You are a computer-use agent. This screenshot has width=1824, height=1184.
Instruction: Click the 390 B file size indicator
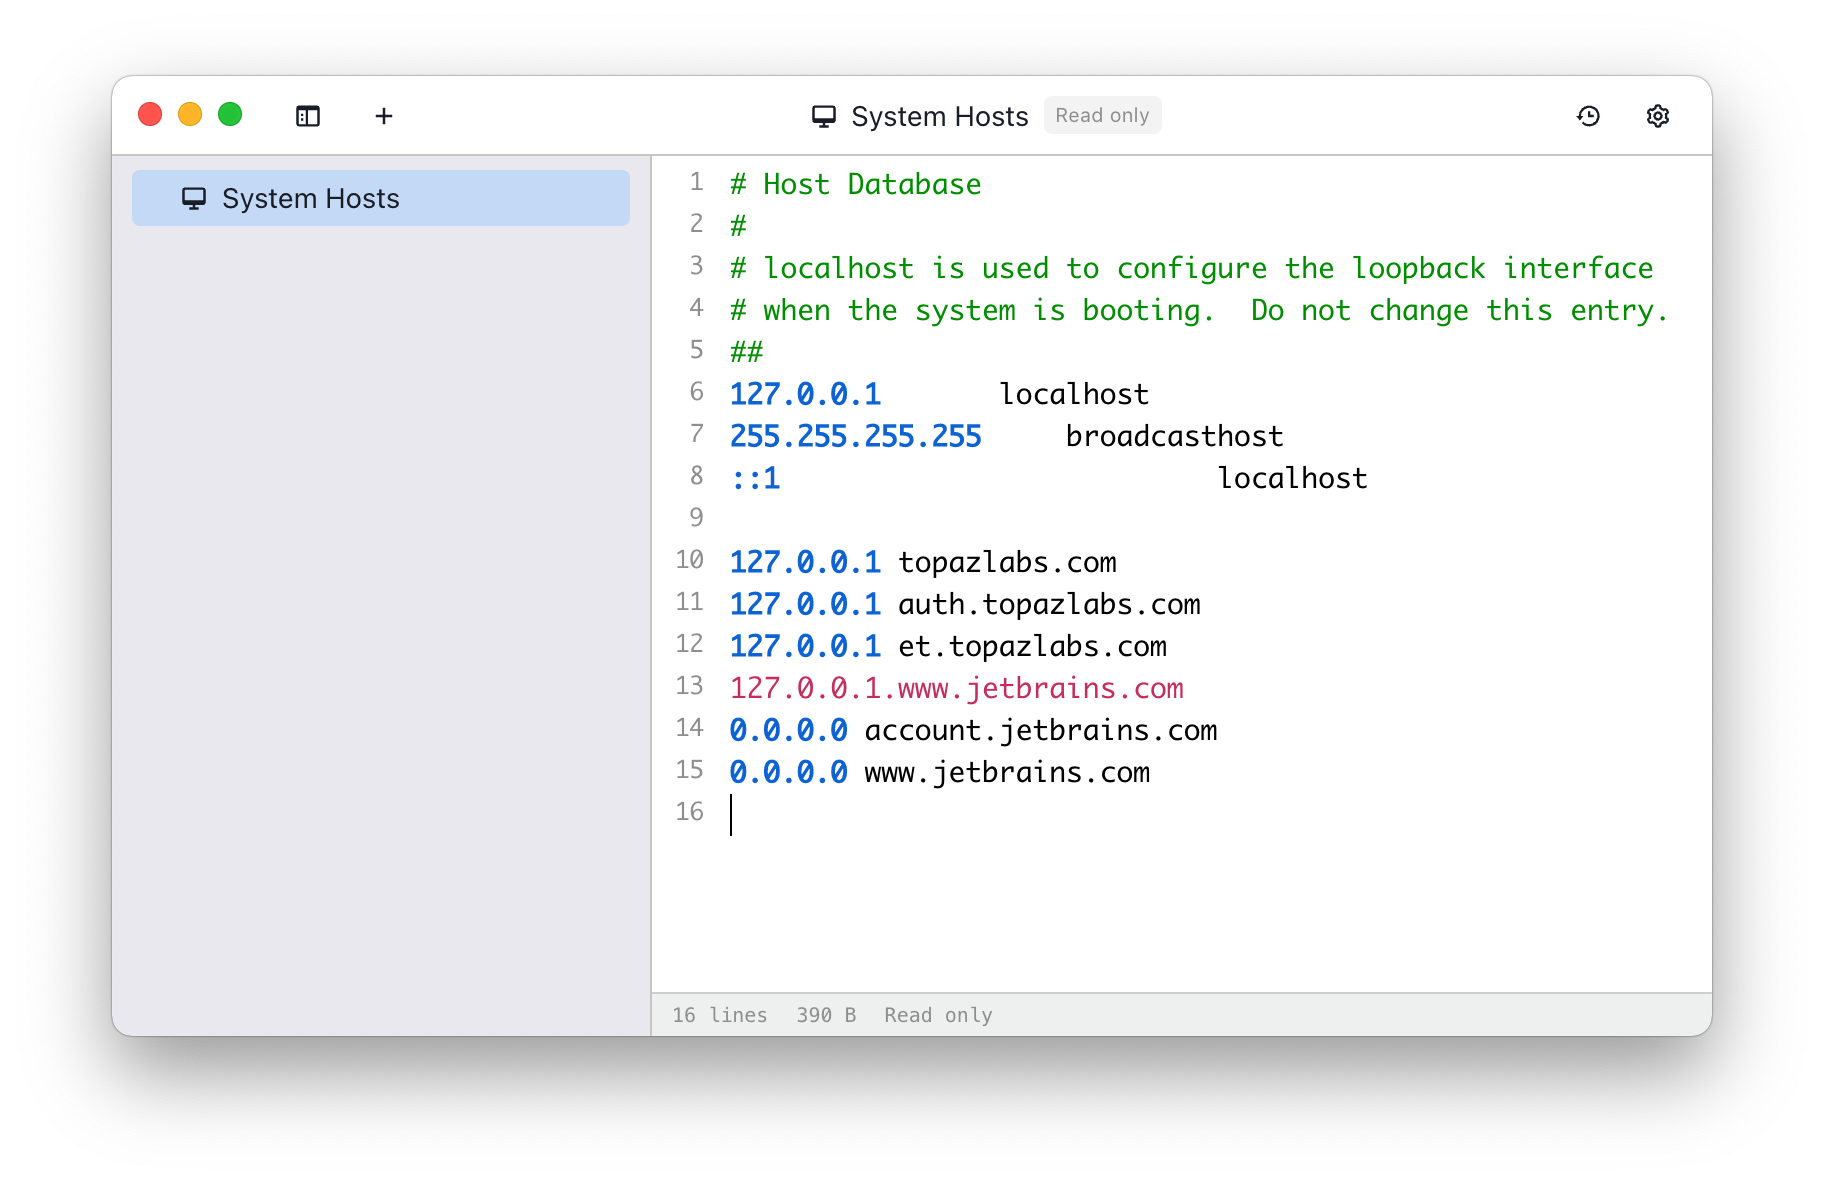point(827,1014)
